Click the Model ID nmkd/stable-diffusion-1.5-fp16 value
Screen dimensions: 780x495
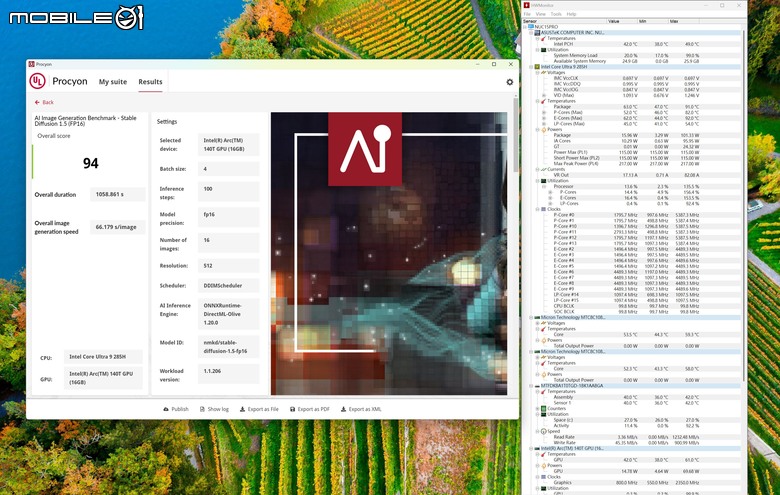pyautogui.click(x=228, y=347)
